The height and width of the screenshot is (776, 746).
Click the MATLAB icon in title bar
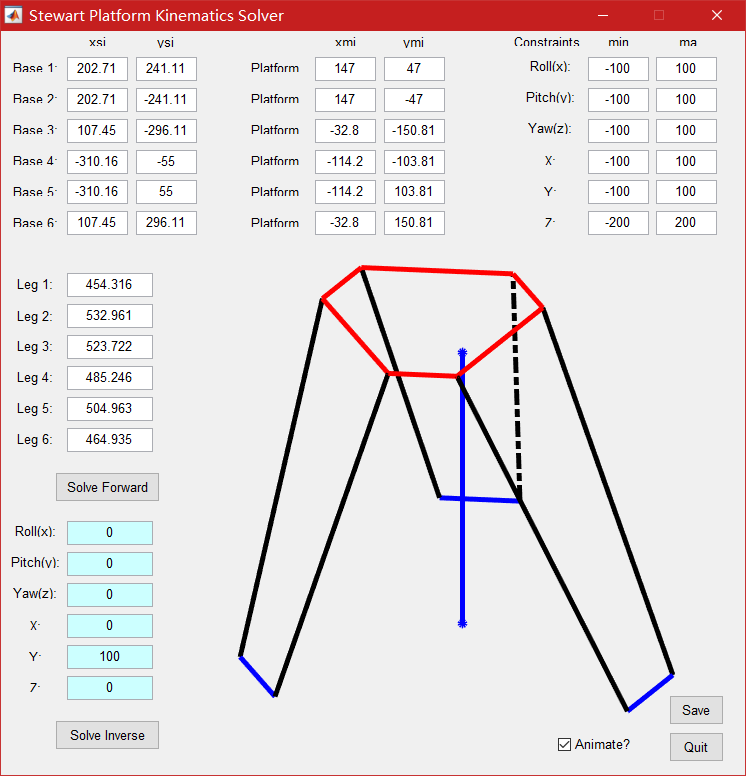pyautogui.click(x=14, y=16)
